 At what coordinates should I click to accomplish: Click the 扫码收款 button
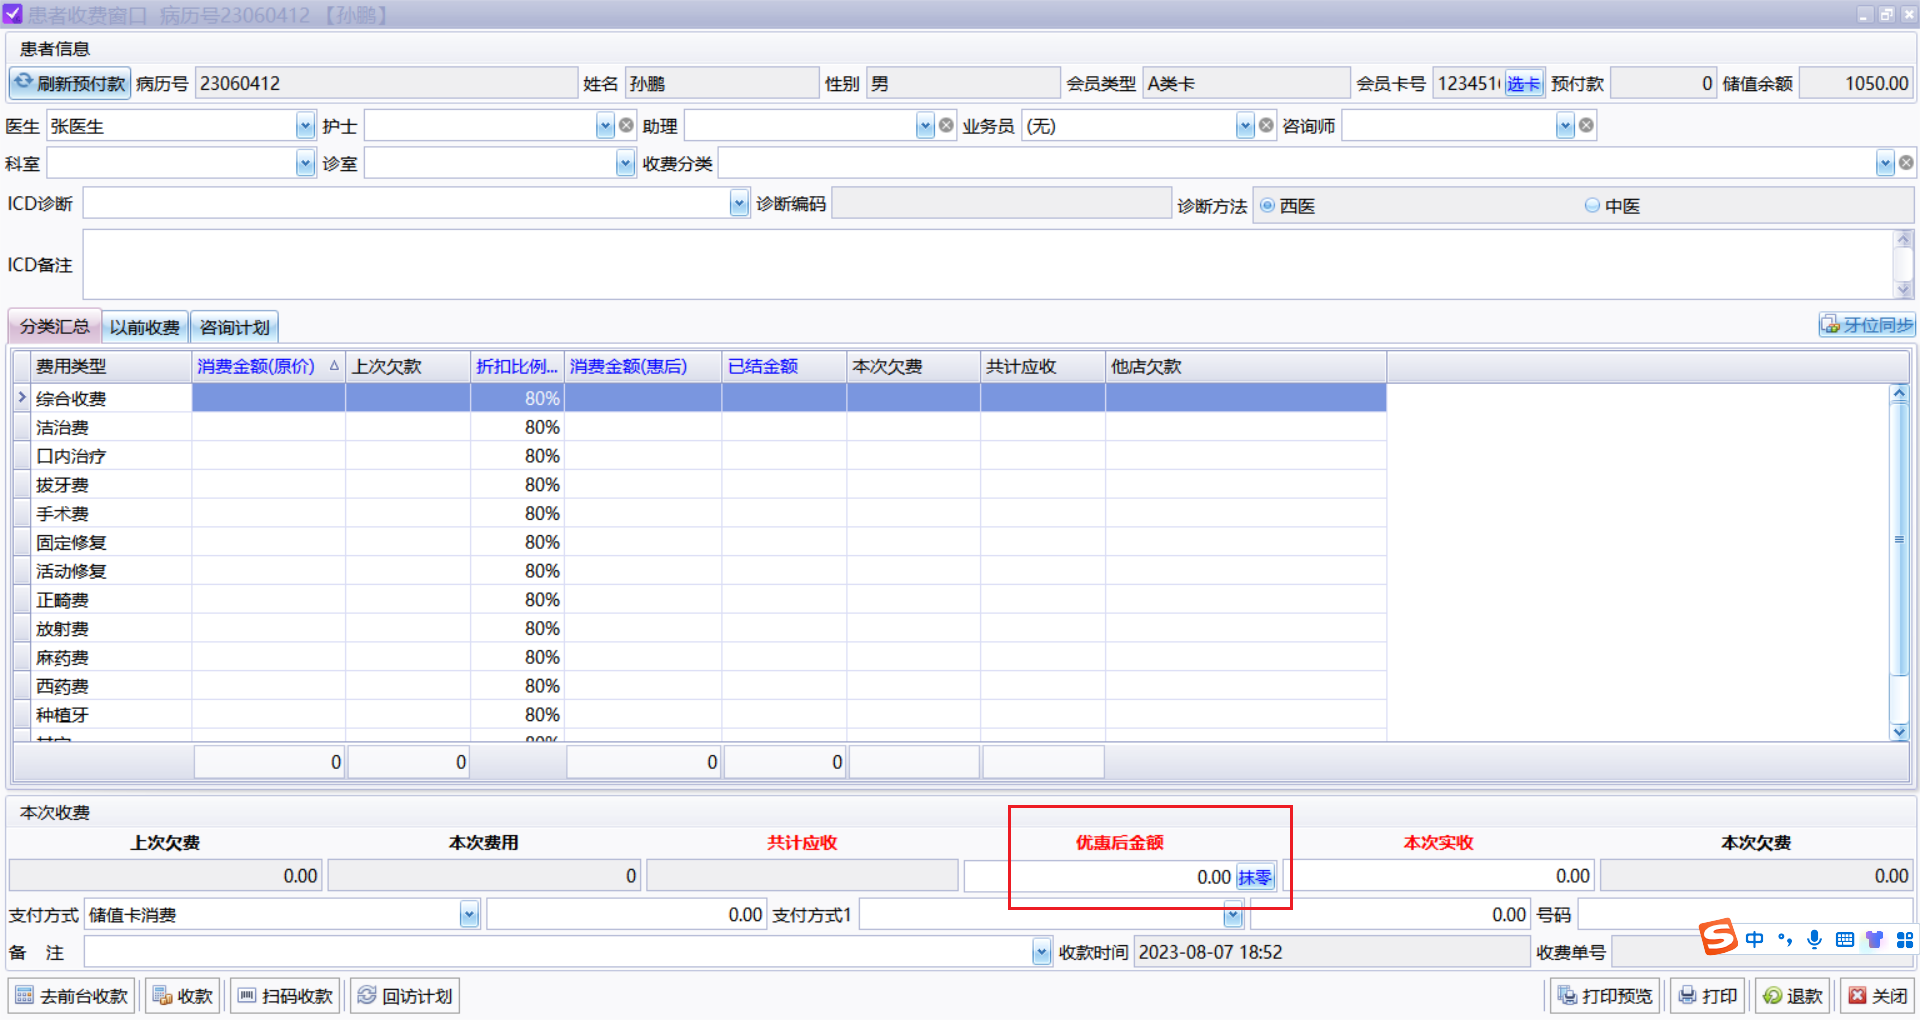pos(285,996)
